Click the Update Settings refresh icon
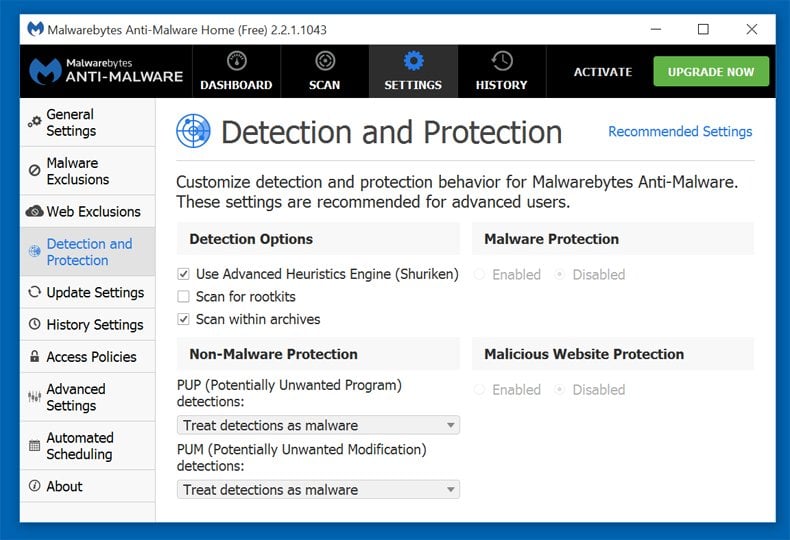Image resolution: width=790 pixels, height=540 pixels. tap(34, 292)
